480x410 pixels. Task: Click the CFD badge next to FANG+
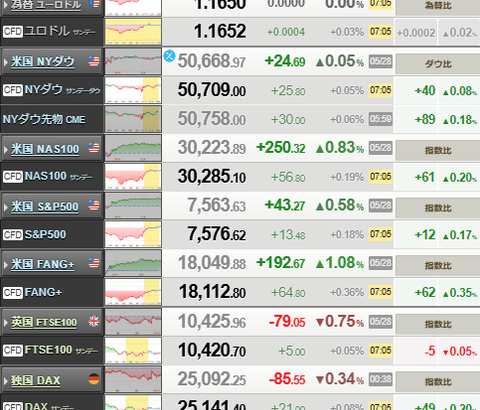click(13, 293)
